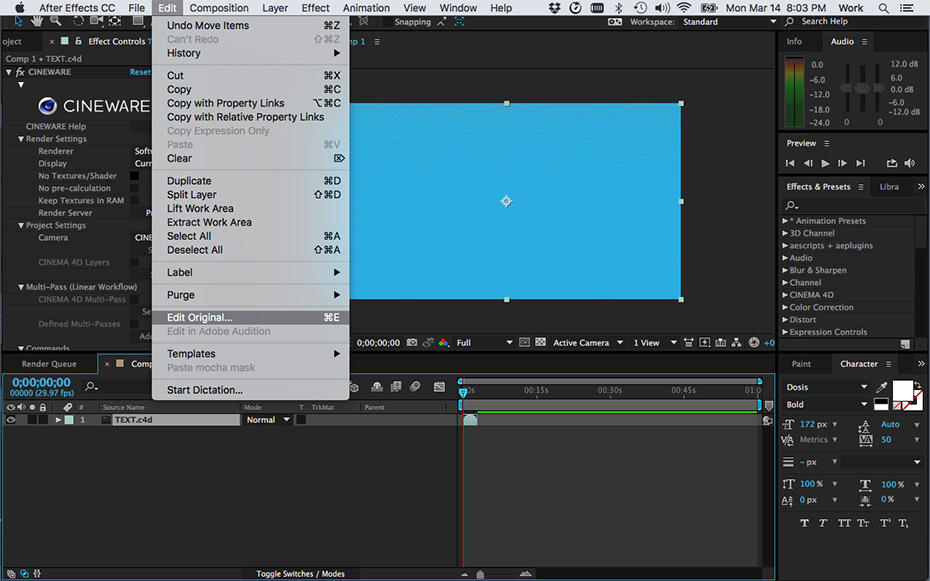Image resolution: width=930 pixels, height=581 pixels.
Task: Jump to the first frame in Preview
Action: pos(790,163)
